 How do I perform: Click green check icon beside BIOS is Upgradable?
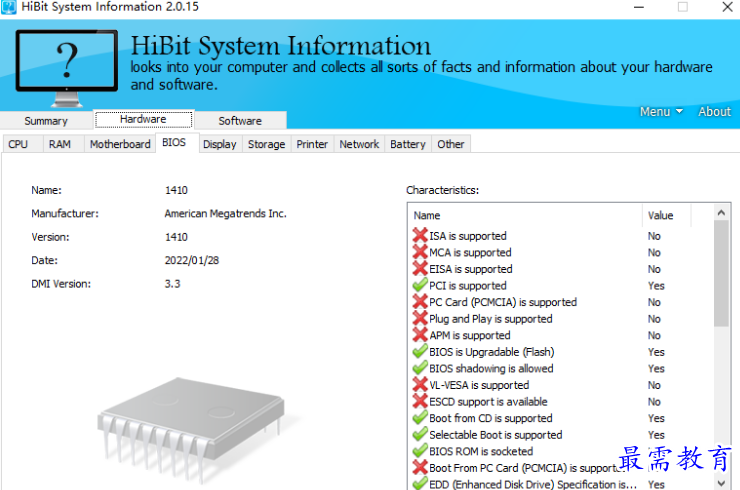pyautogui.click(x=420, y=351)
